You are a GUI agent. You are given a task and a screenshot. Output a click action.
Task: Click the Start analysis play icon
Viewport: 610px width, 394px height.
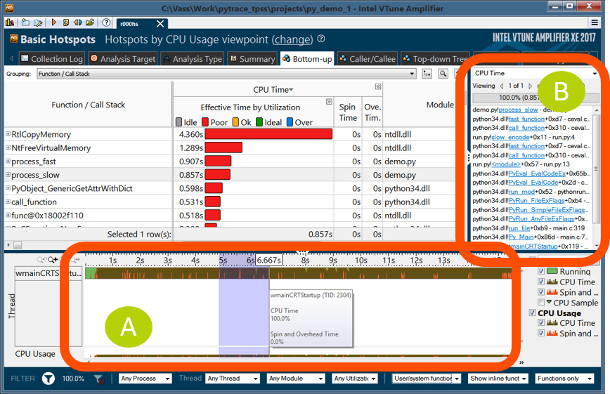pyautogui.click(x=54, y=23)
